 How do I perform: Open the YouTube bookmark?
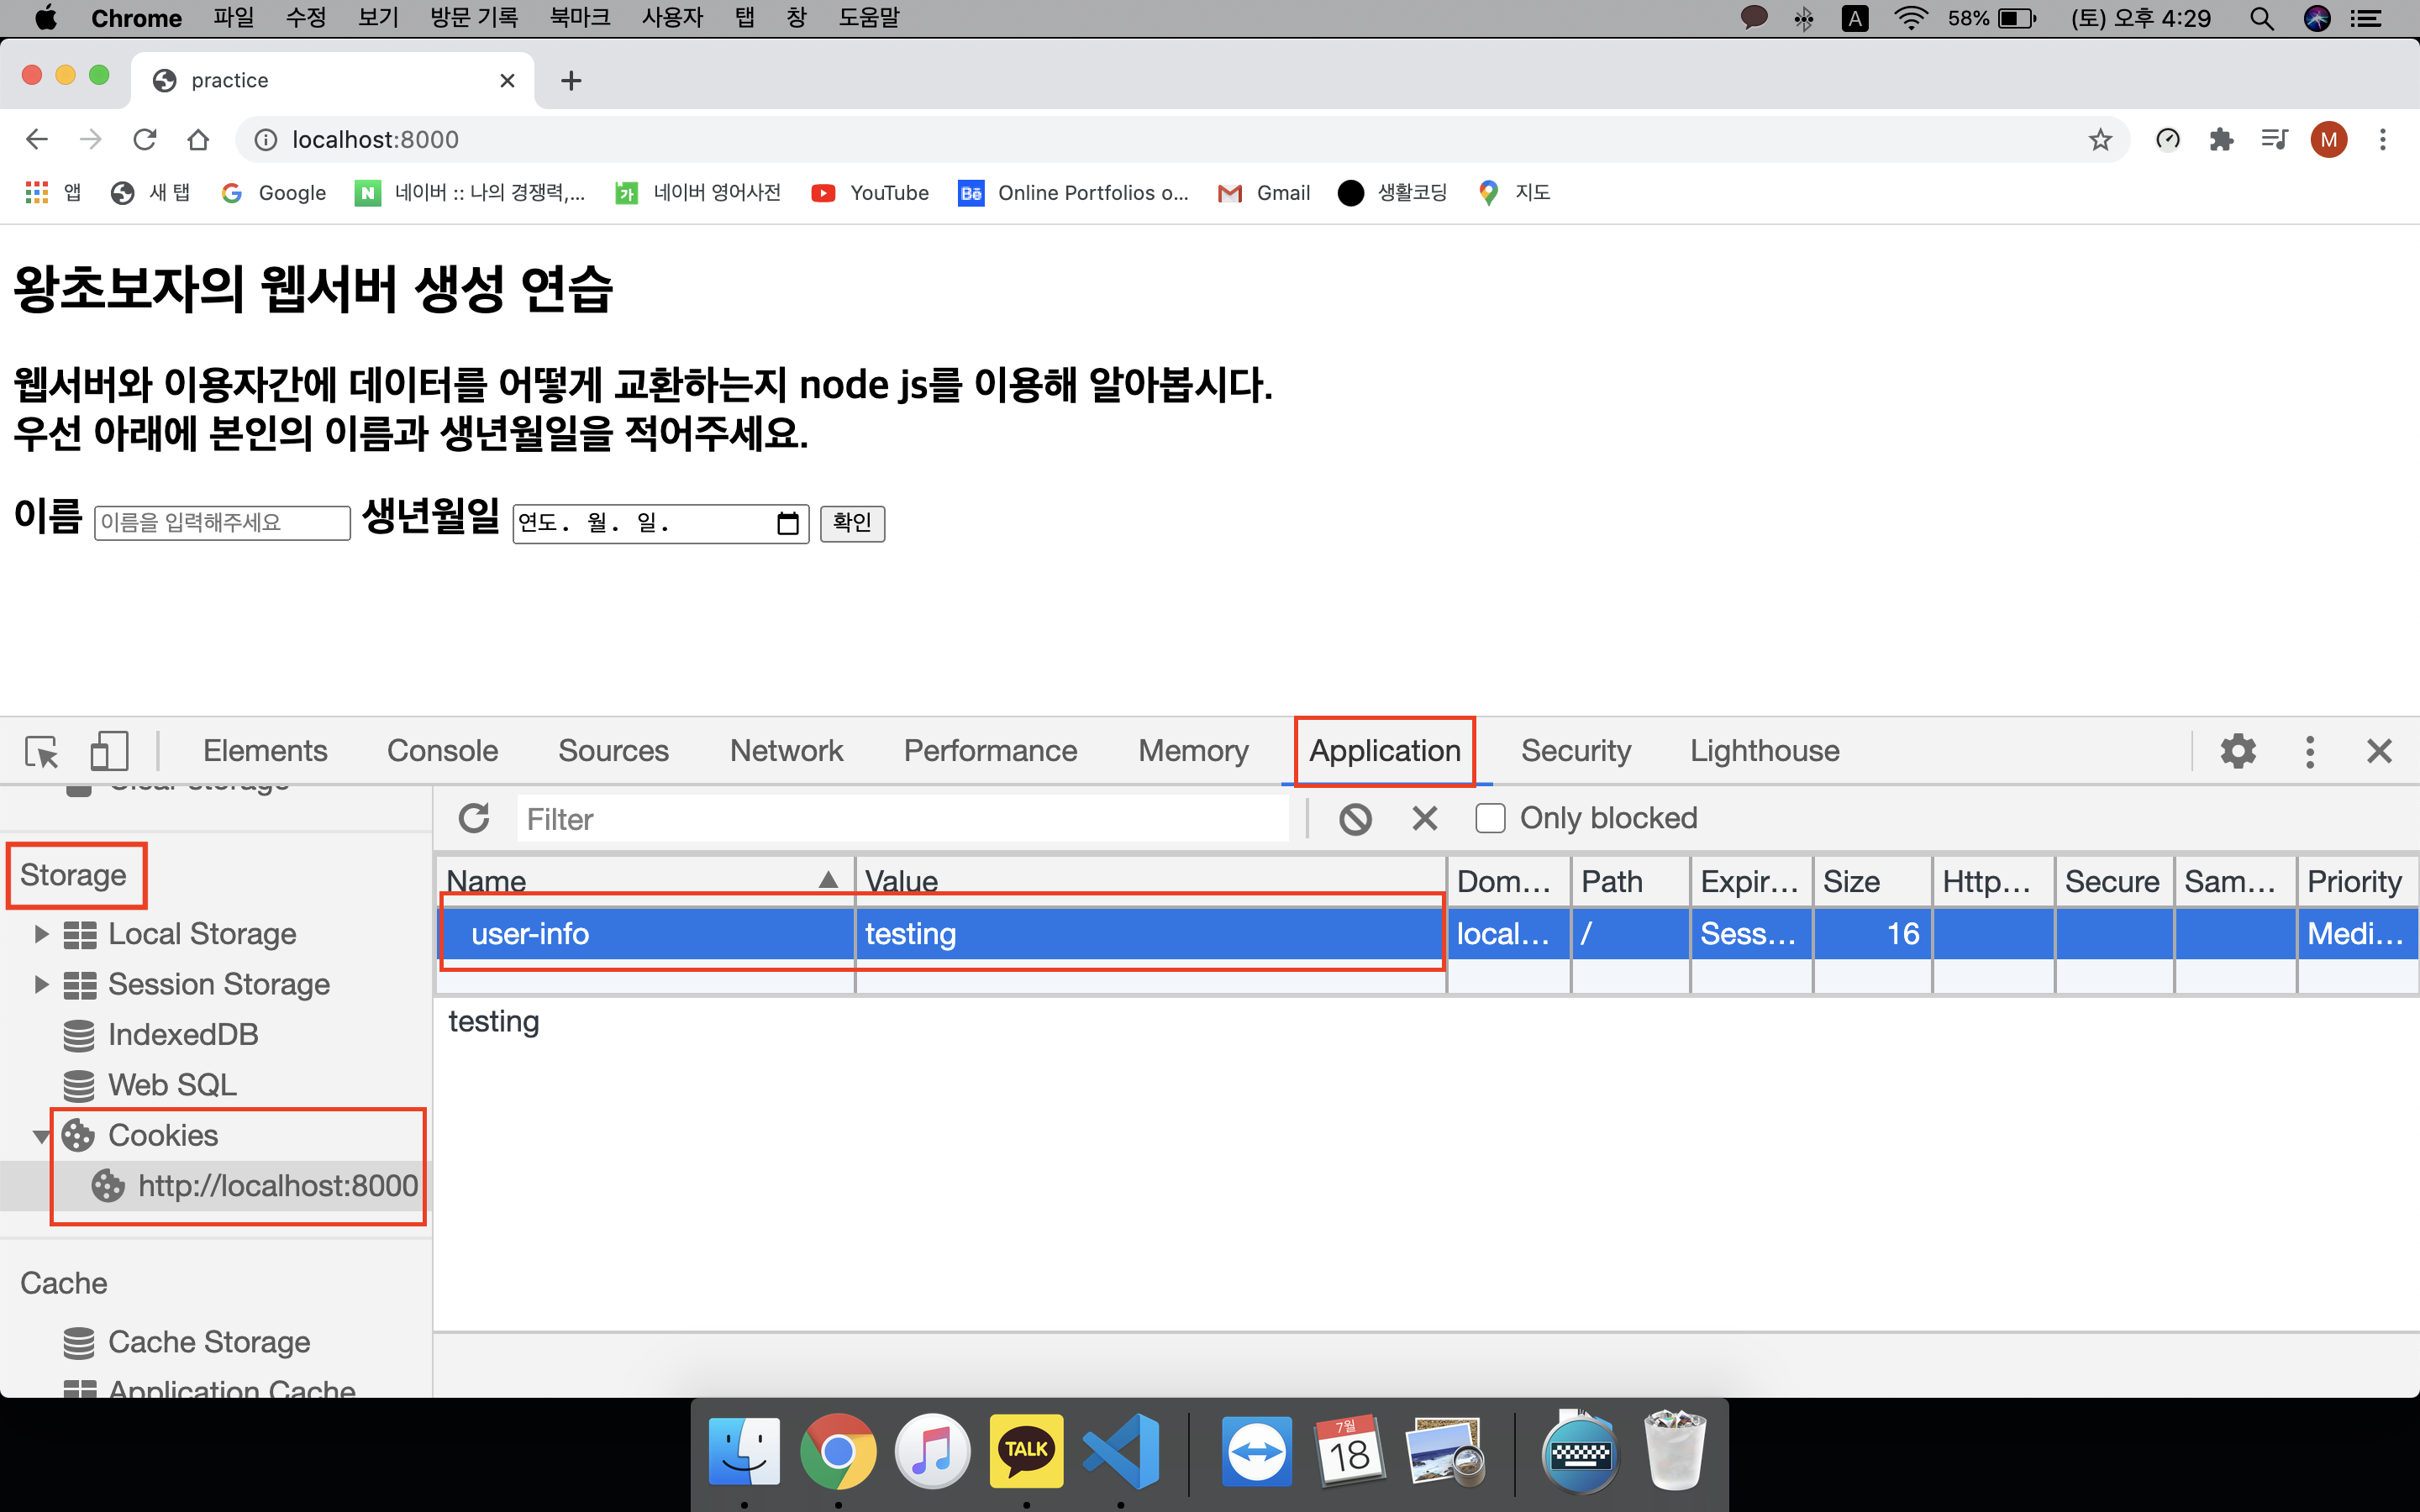click(870, 193)
